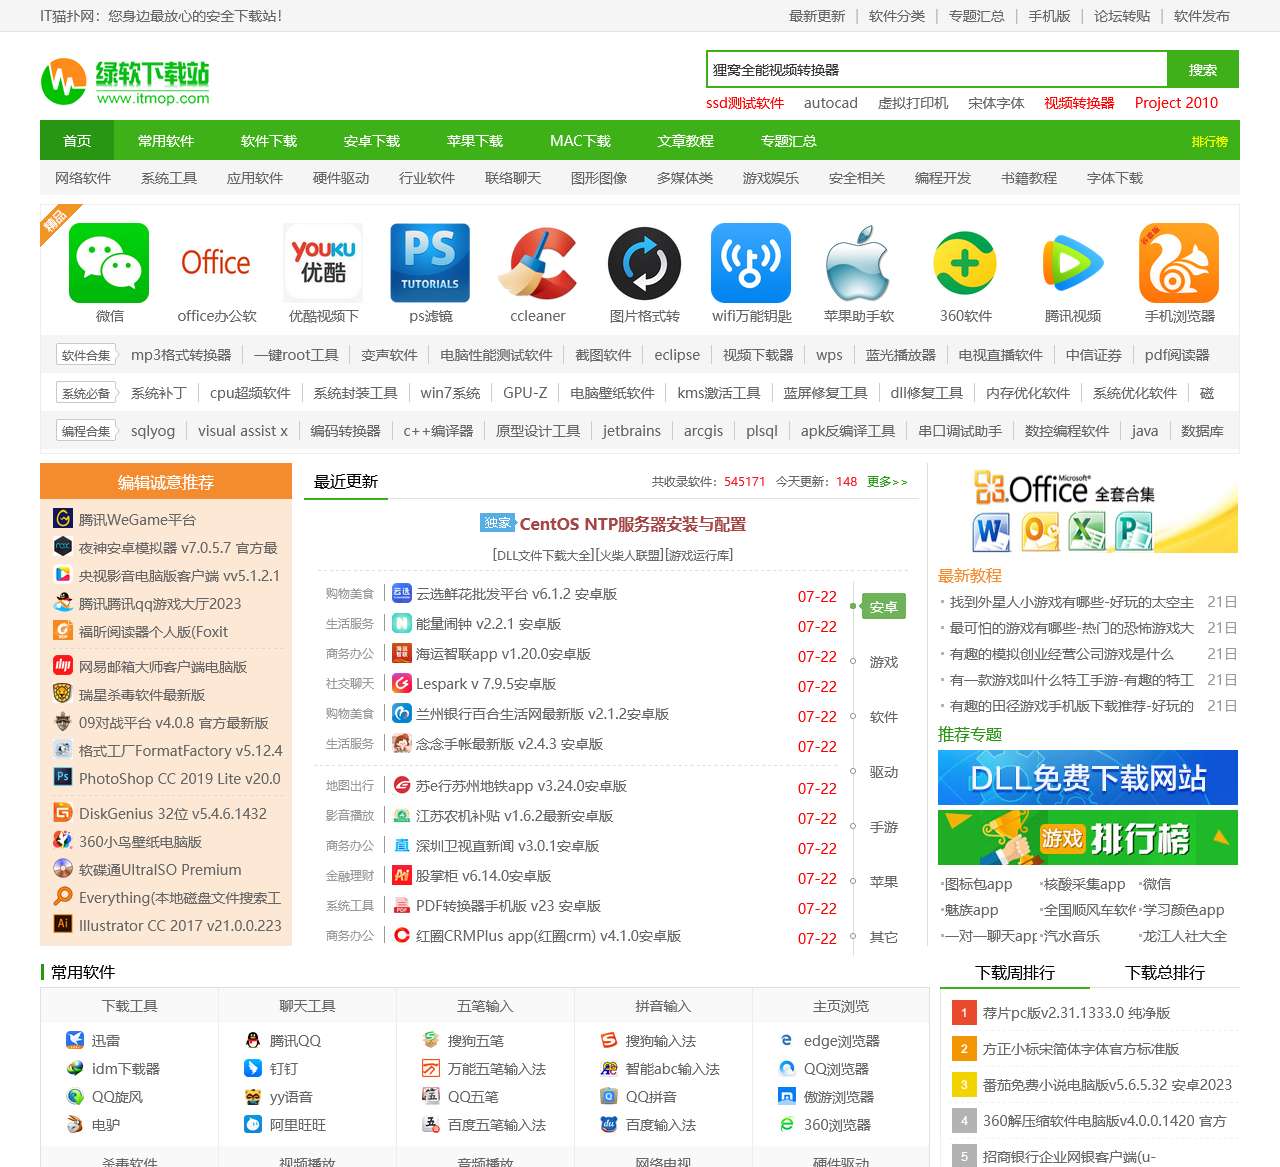1280x1167 pixels.
Task: Click the search input field
Action: pos(937,69)
